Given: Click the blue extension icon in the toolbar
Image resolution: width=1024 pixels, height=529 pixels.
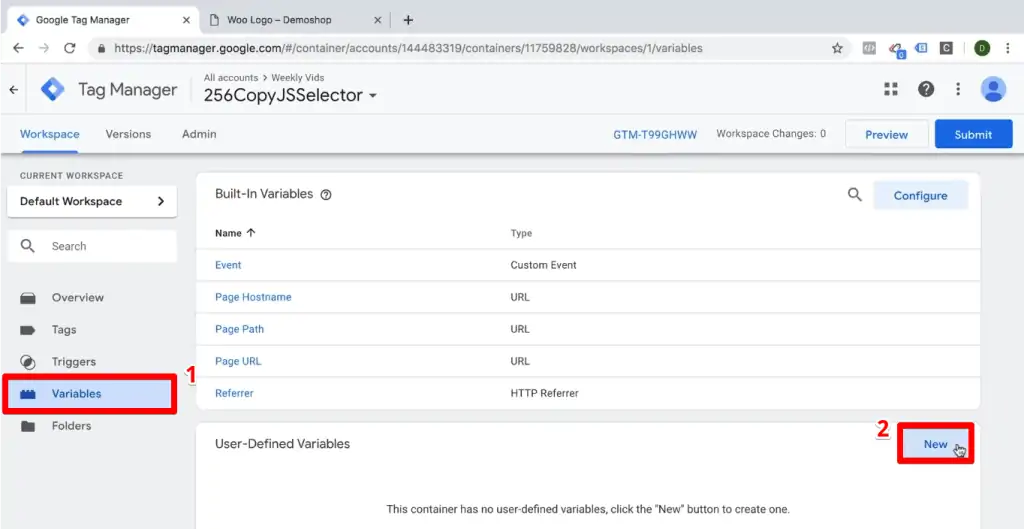Looking at the screenshot, I should 921,48.
